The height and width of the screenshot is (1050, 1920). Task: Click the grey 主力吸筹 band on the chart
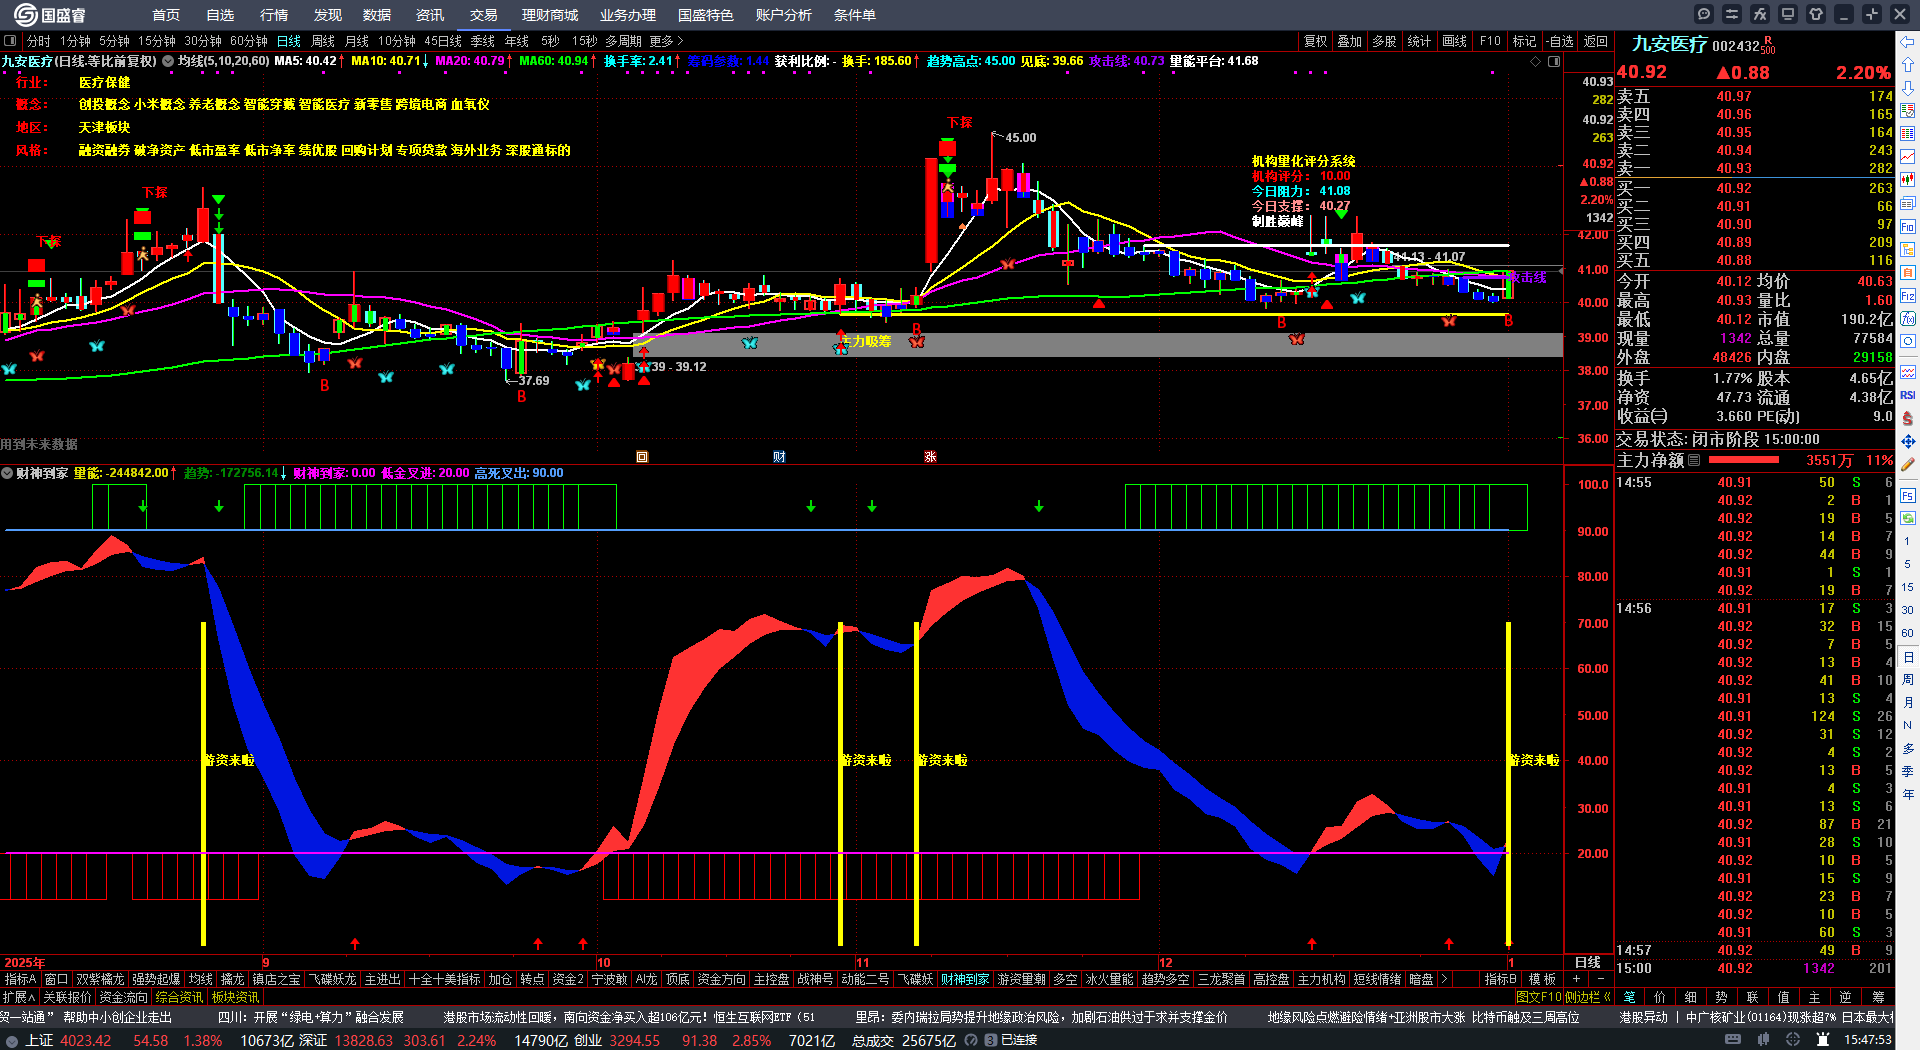pyautogui.click(x=1098, y=344)
